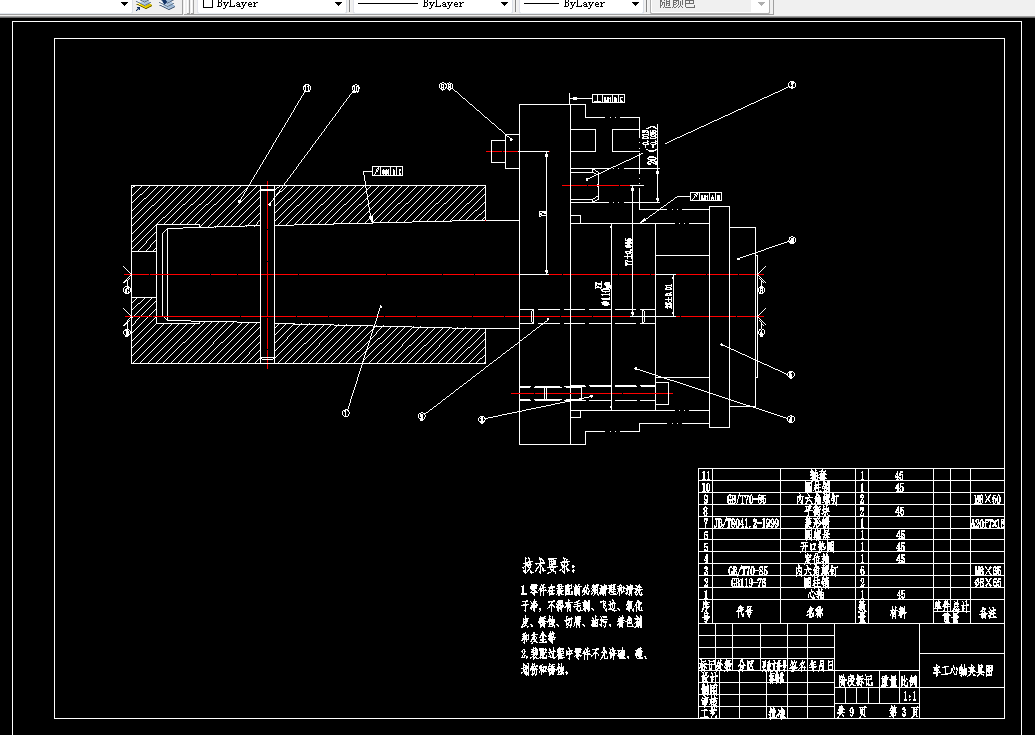Image resolution: width=1035 pixels, height=735 pixels.
Task: Open the Layer Previous icon with arrow
Action: click(144, 5)
